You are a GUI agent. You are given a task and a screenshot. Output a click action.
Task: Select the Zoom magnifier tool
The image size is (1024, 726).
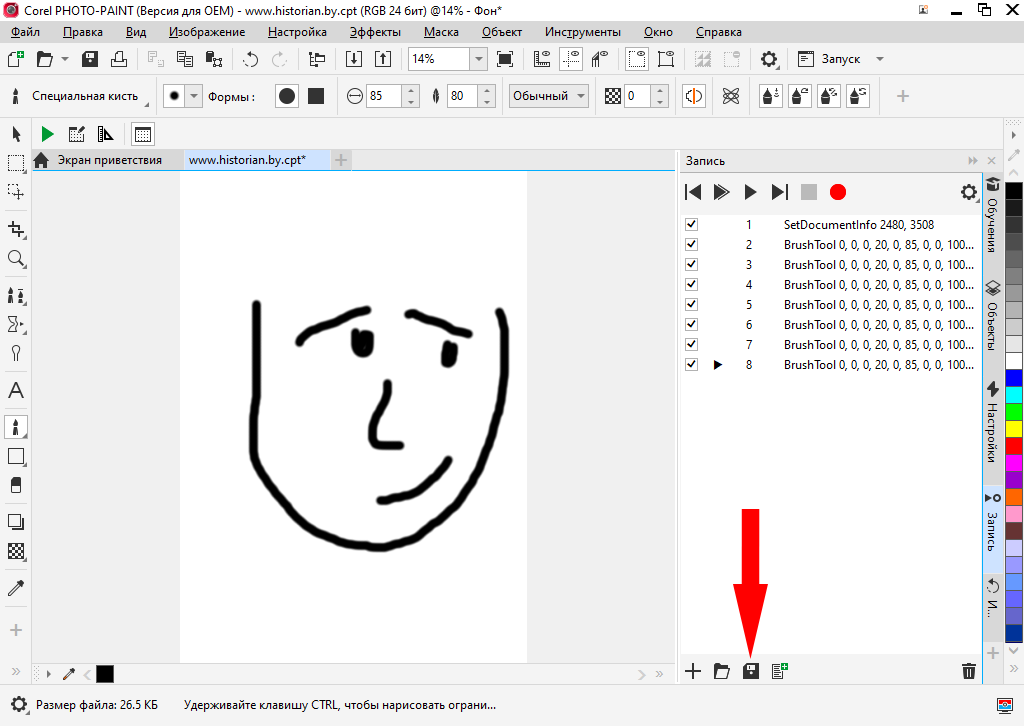pos(16,259)
